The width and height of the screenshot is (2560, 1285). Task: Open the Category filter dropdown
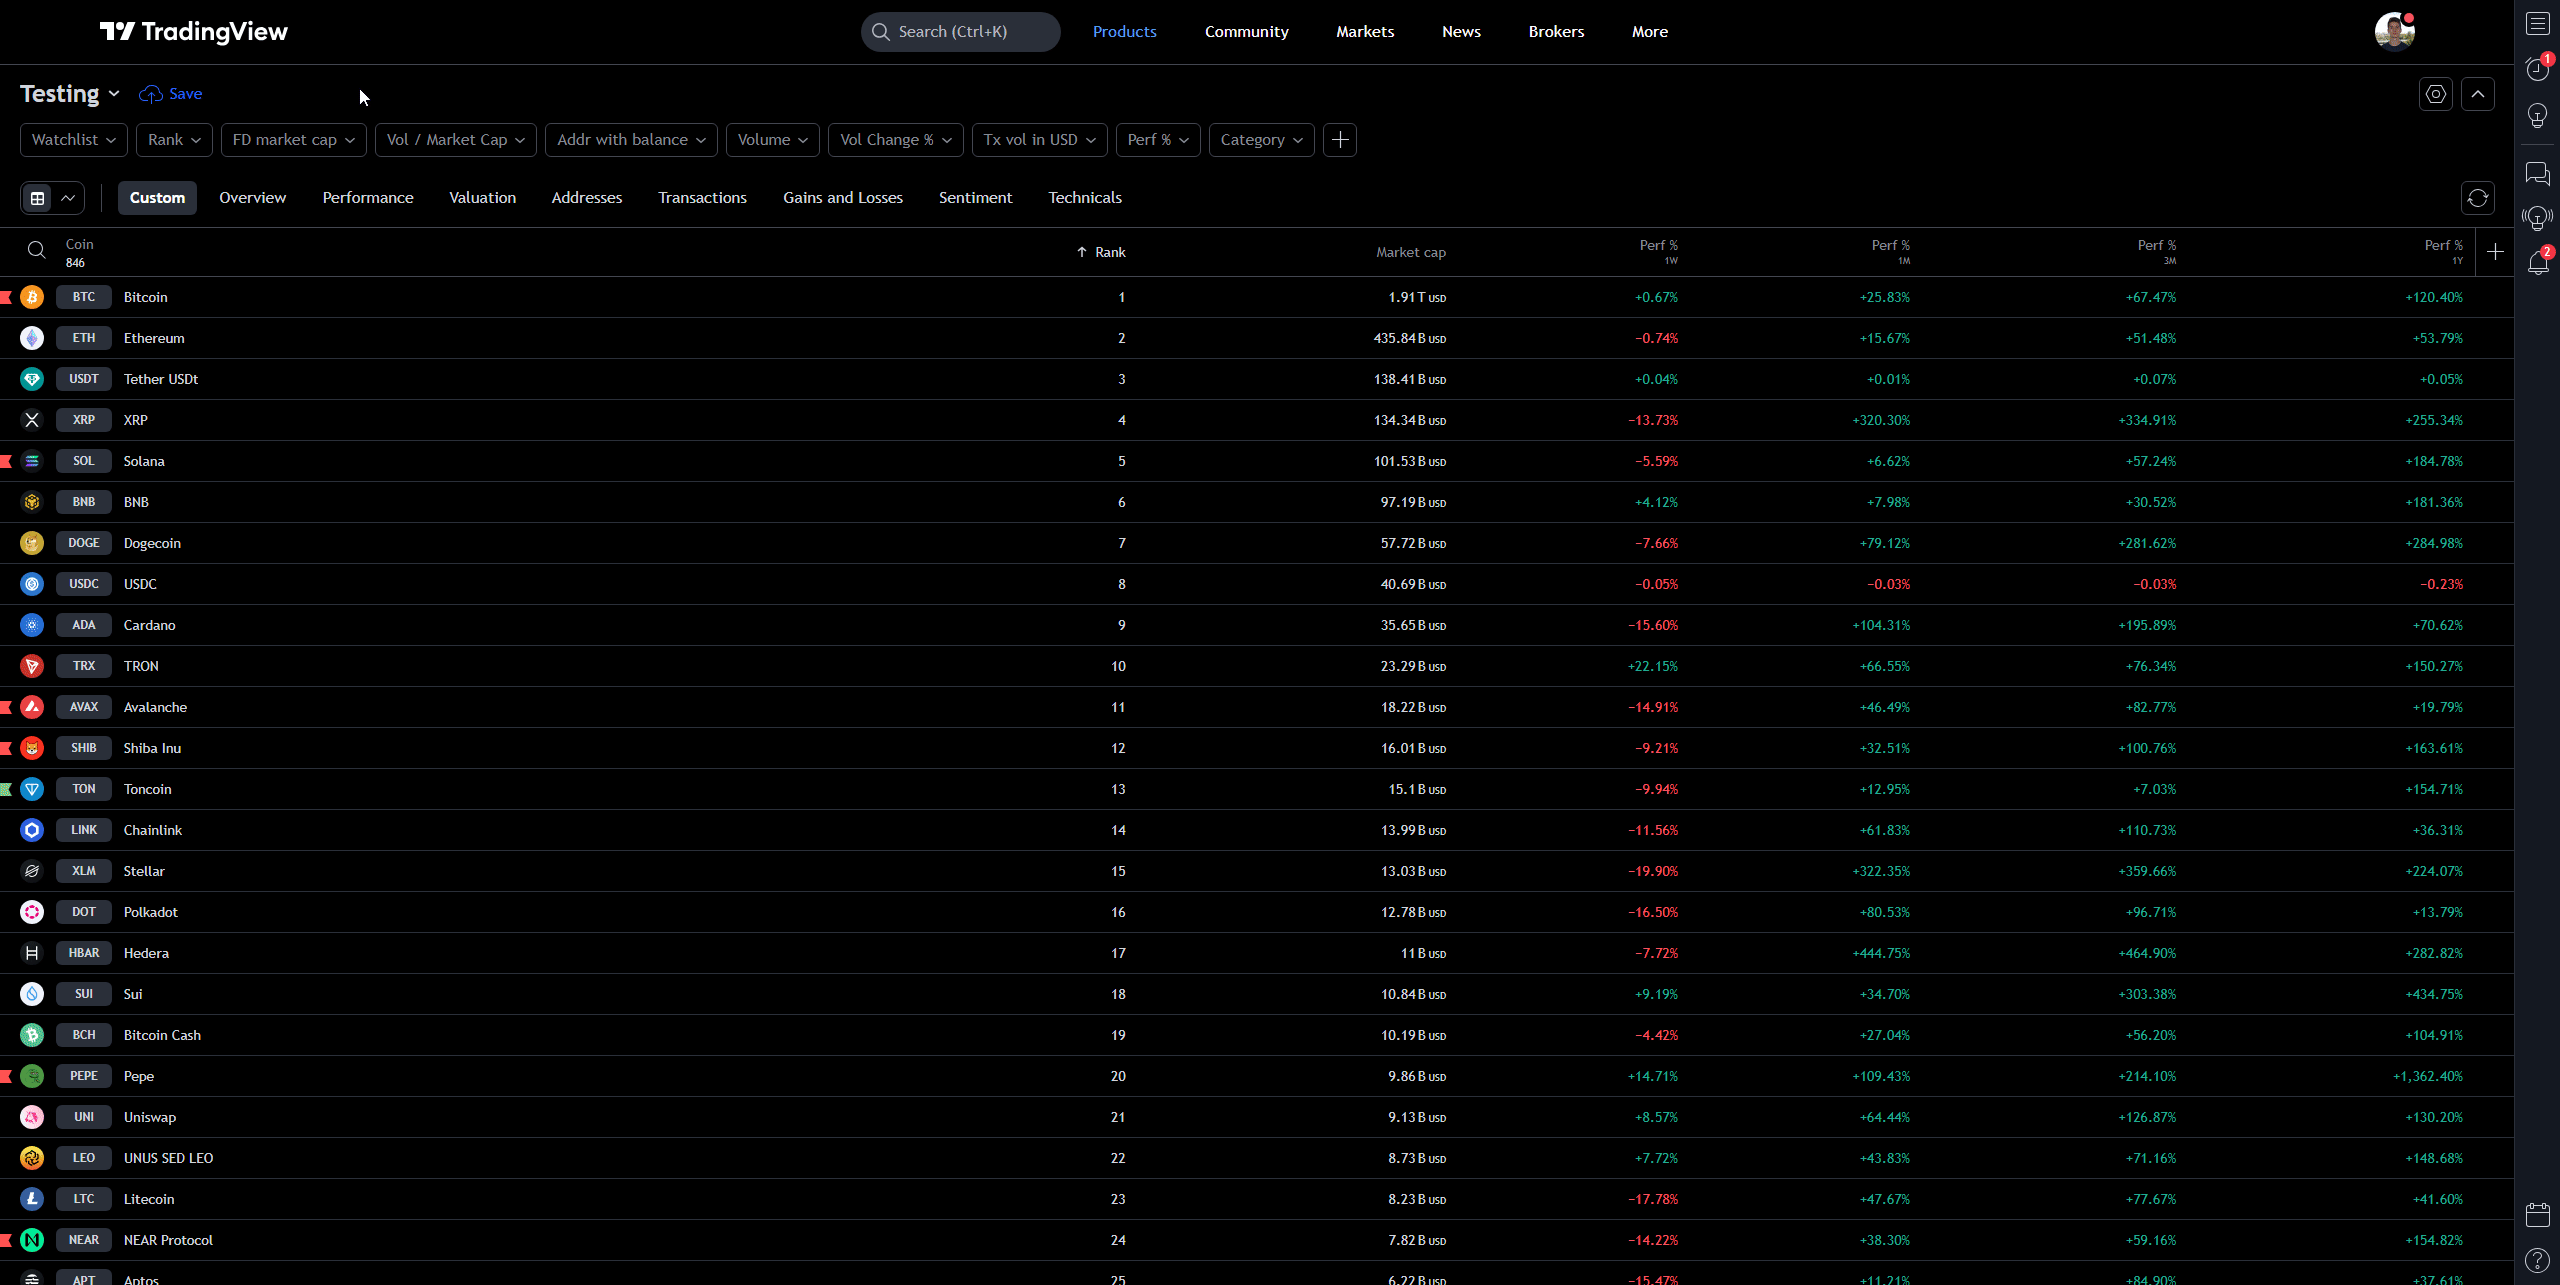pos(1262,140)
